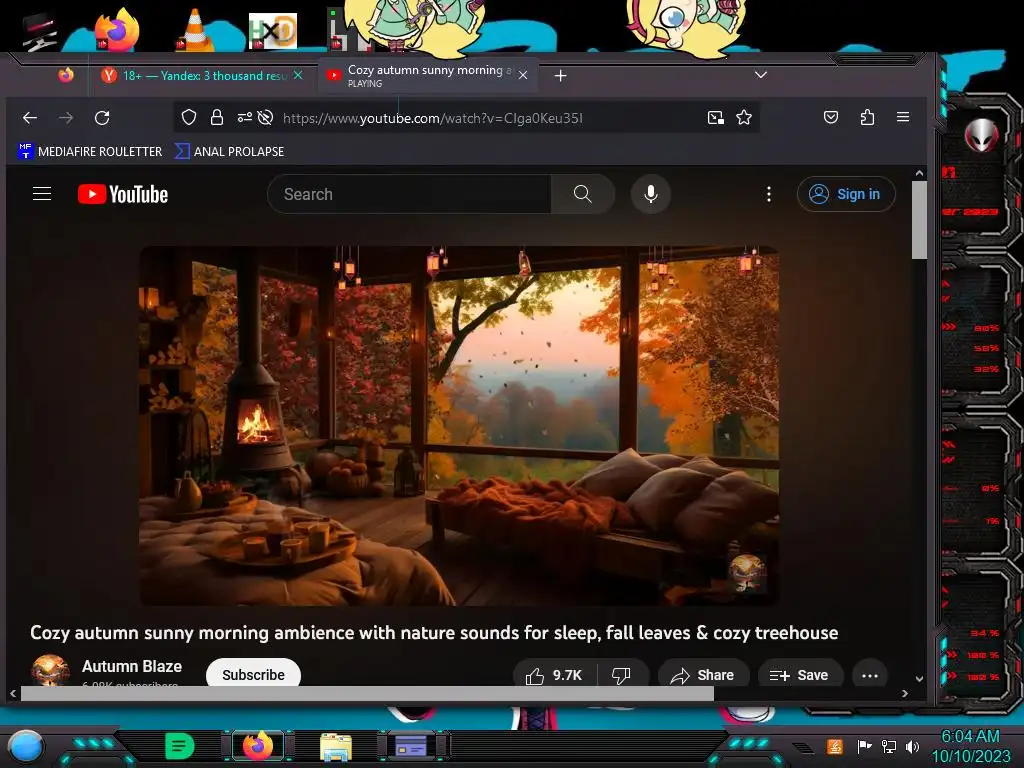This screenshot has width=1024, height=768.
Task: Like the video with thumbs up 9.7K
Action: coord(555,675)
